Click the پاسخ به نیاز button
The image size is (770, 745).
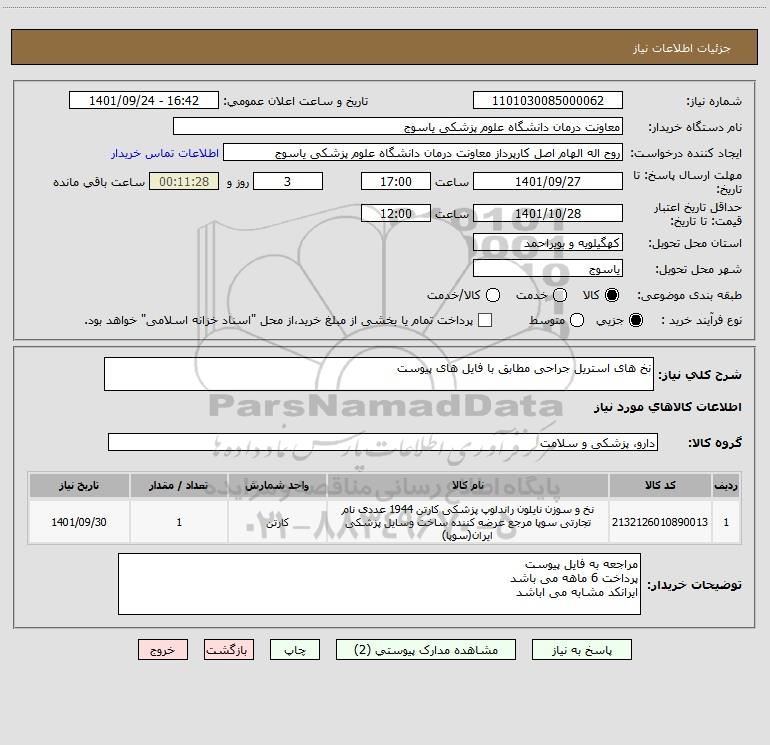click(581, 650)
